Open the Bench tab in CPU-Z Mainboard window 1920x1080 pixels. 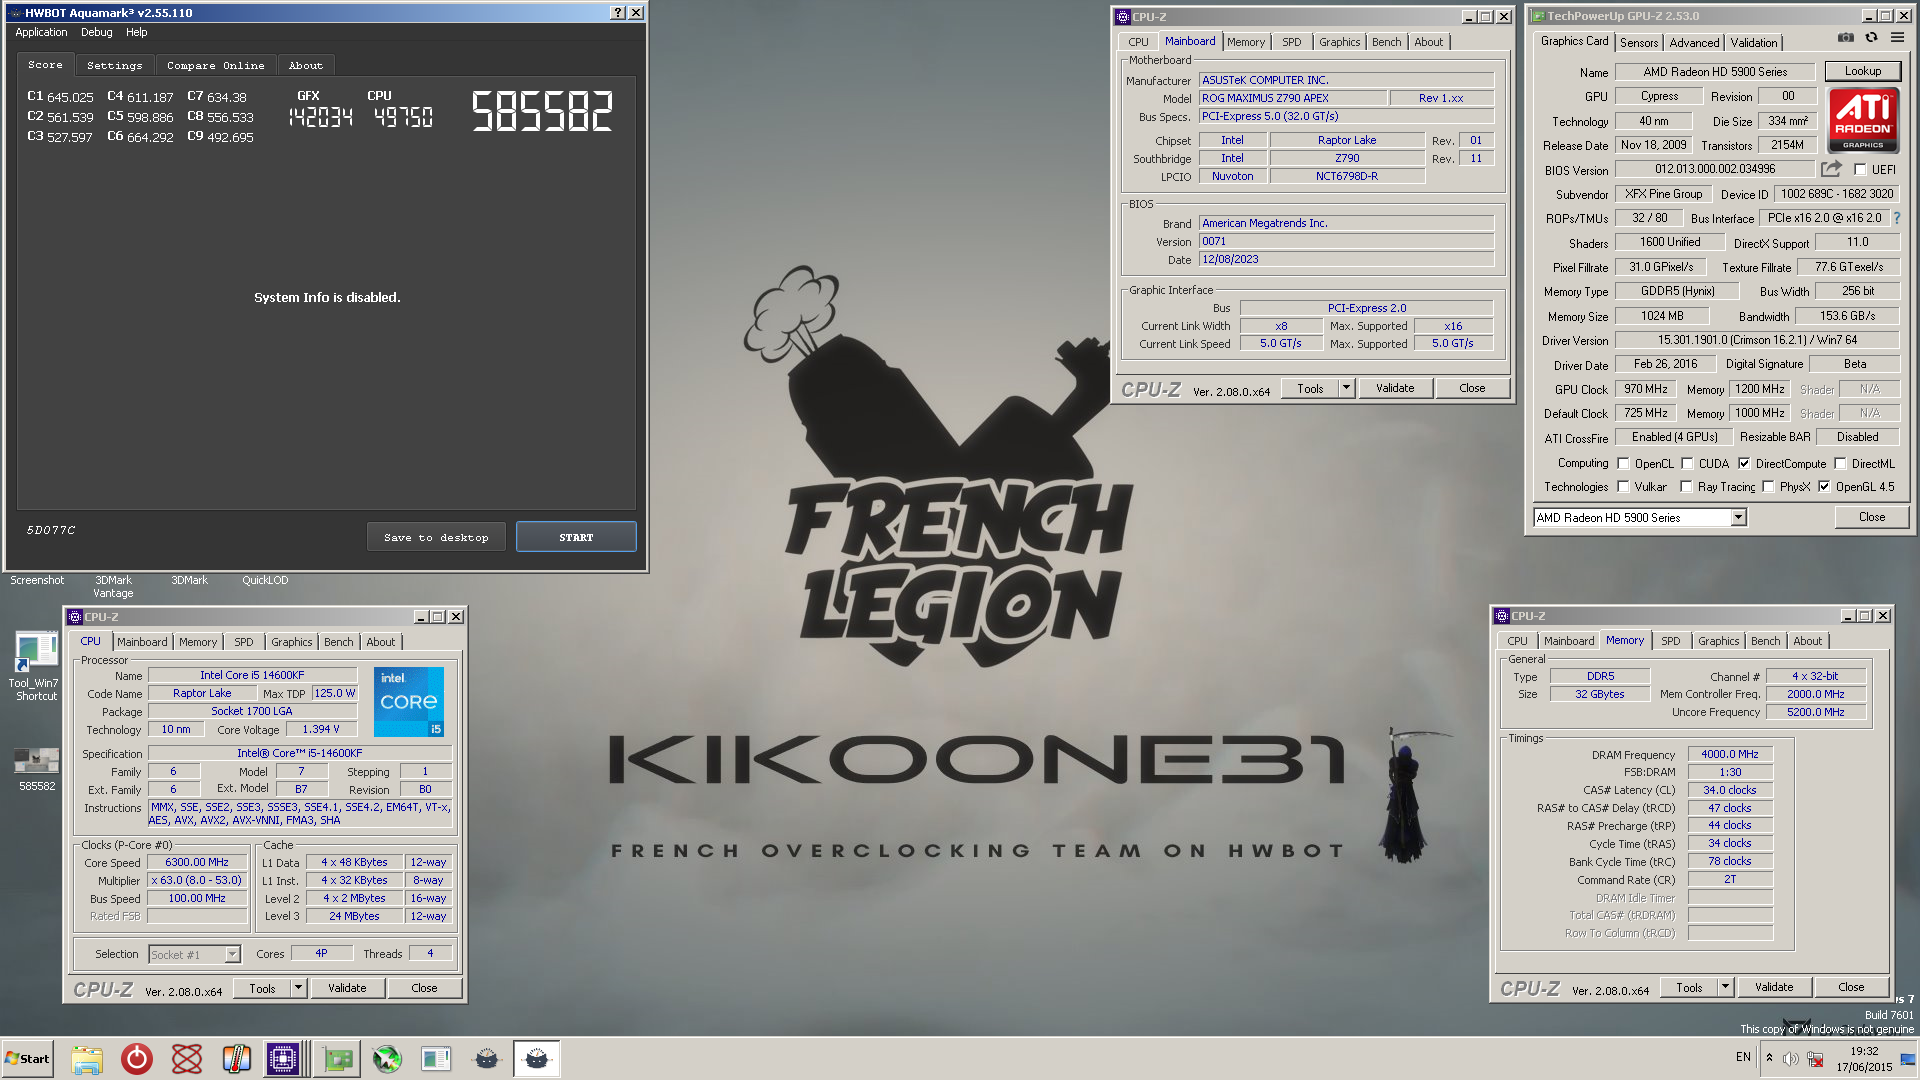1386,42
